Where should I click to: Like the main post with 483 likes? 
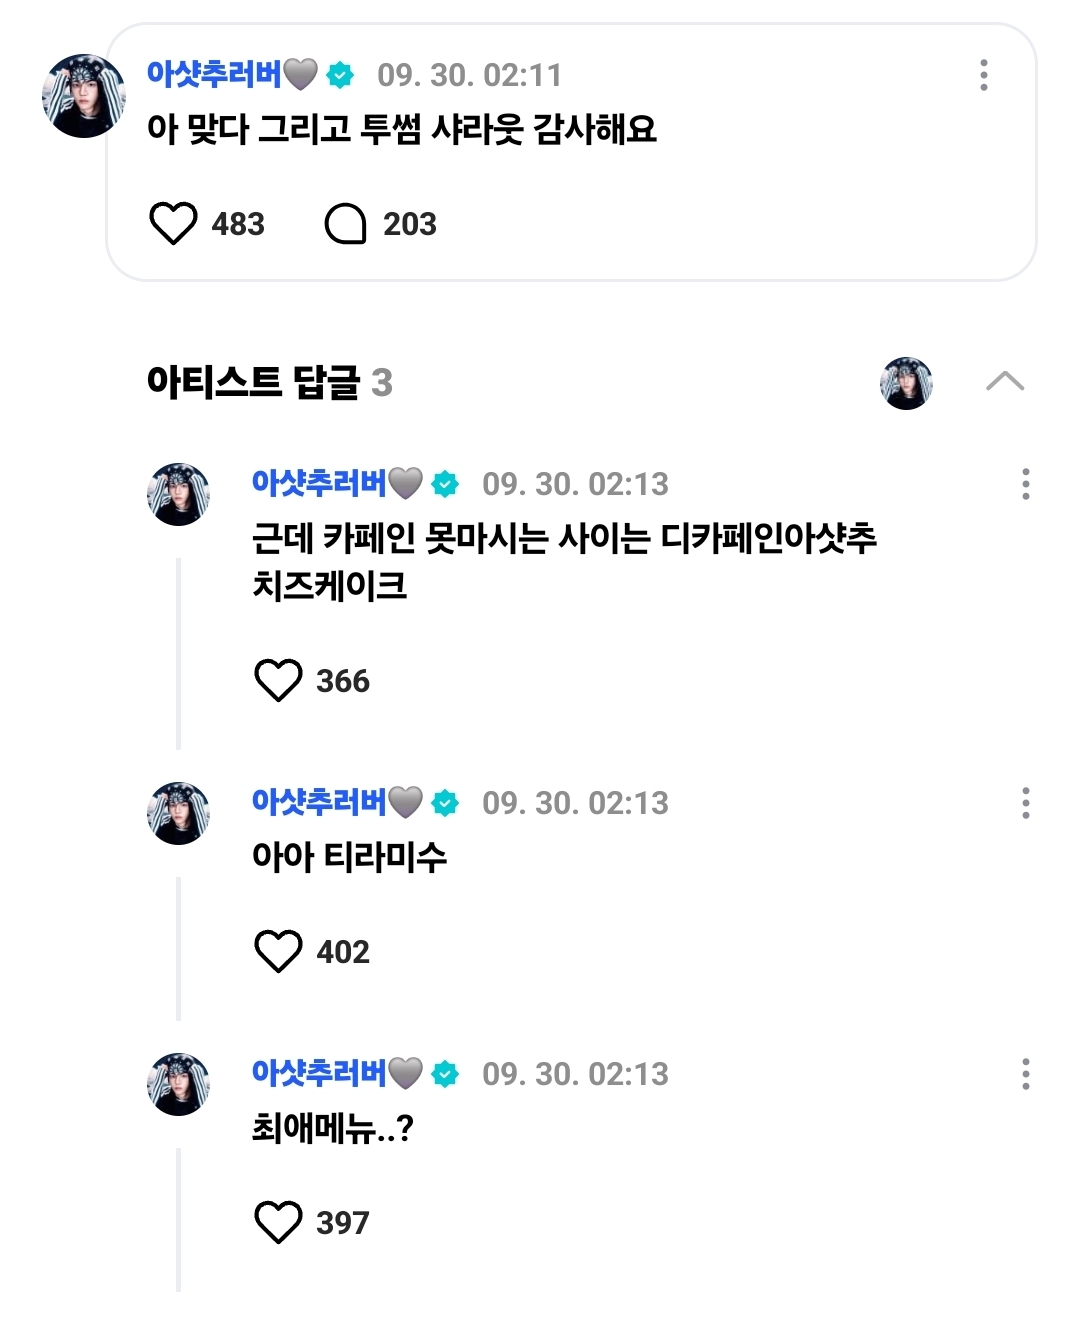click(x=173, y=223)
